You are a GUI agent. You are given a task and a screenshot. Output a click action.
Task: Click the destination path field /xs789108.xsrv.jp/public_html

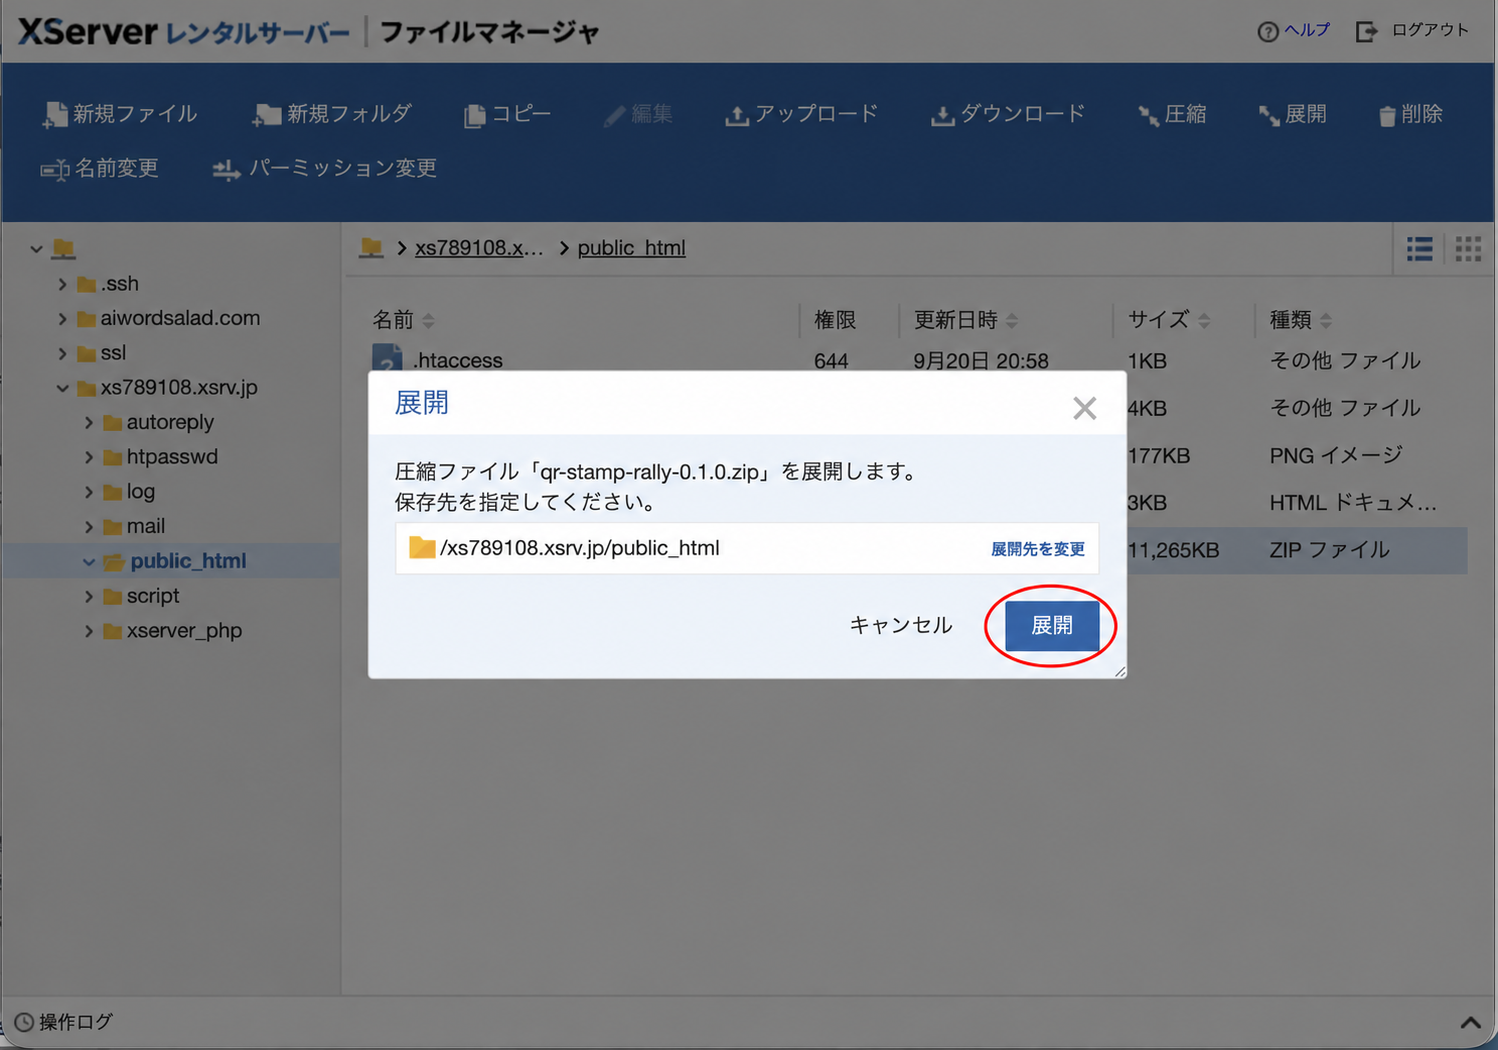(747, 548)
